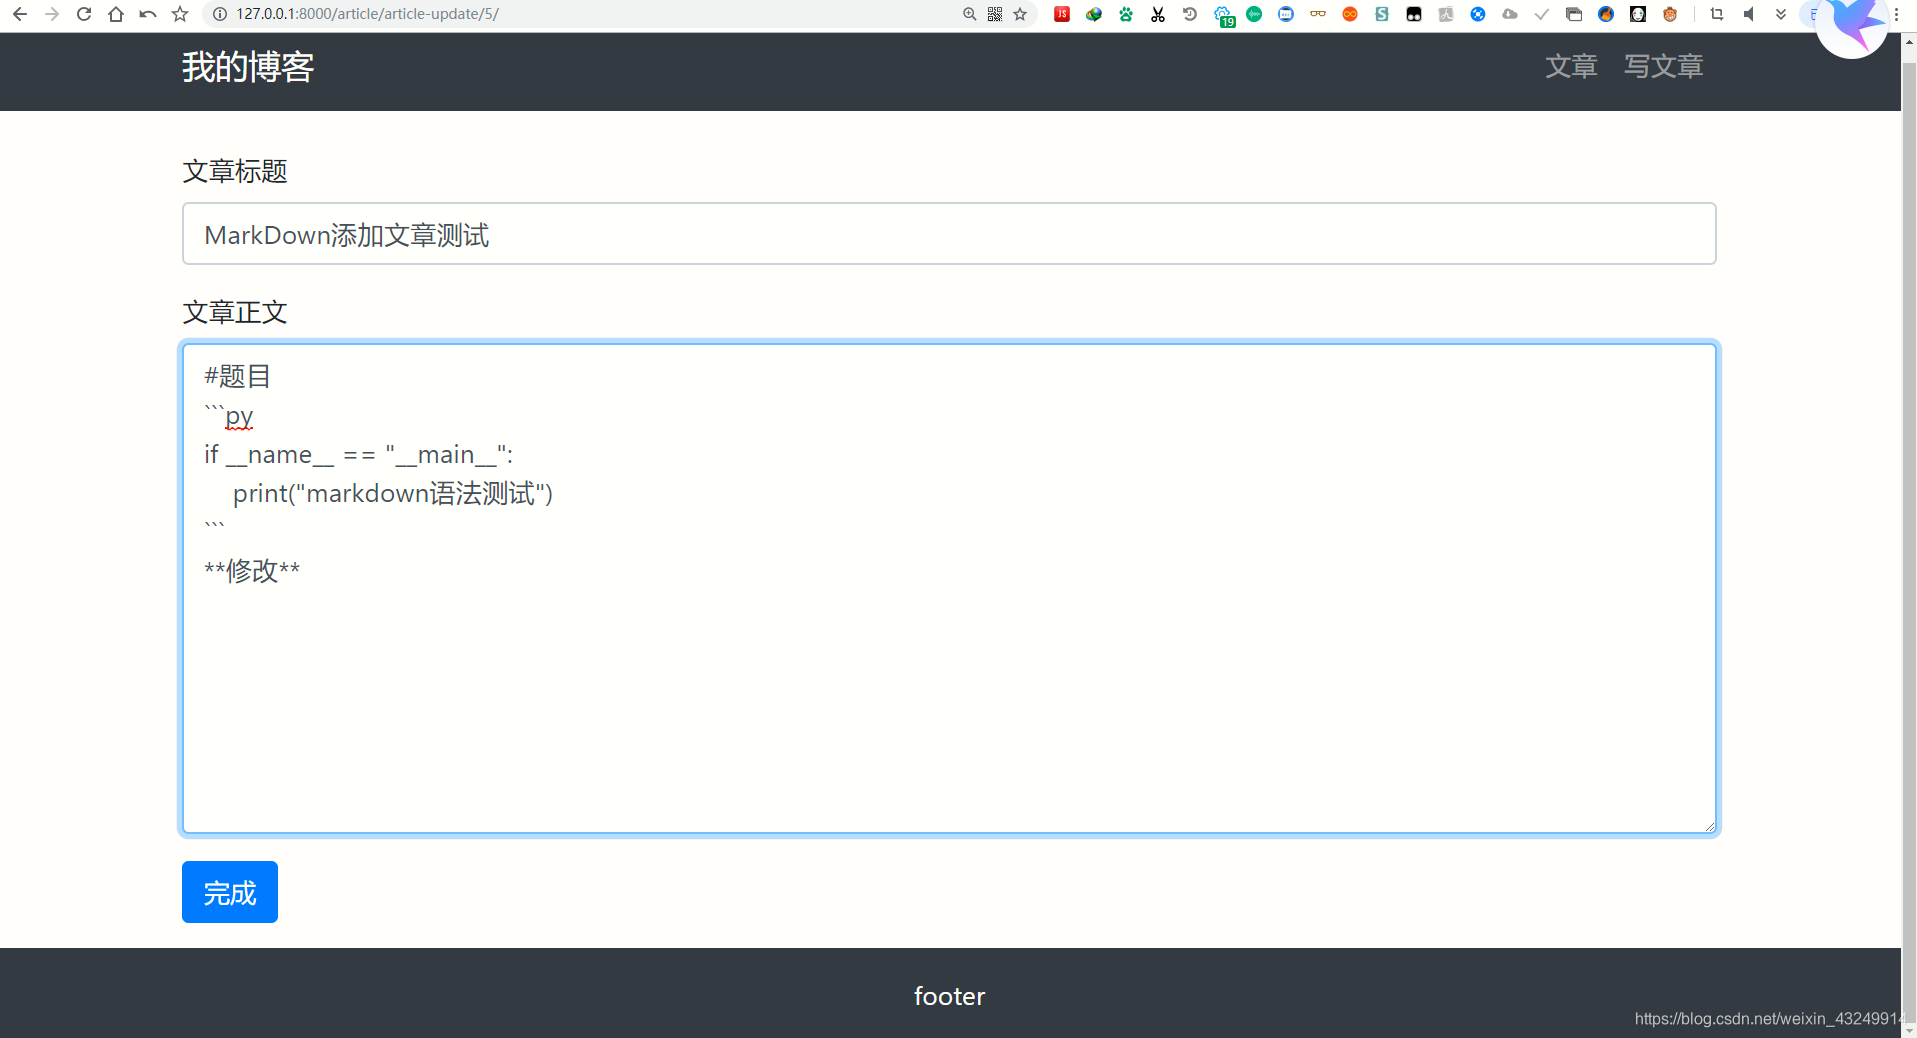The image size is (1917, 1038).
Task: Open browser three-dot menu
Action: click(1897, 14)
